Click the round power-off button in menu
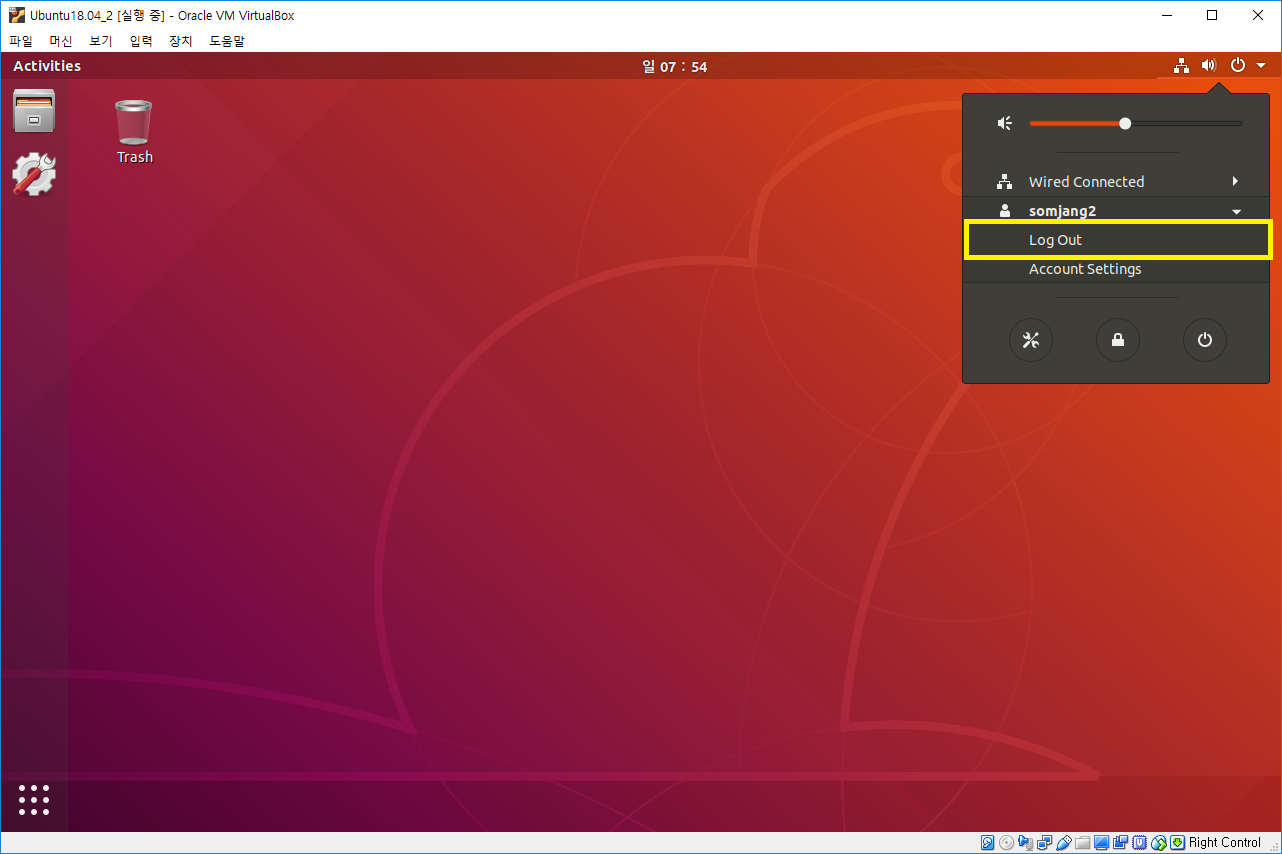 1205,340
